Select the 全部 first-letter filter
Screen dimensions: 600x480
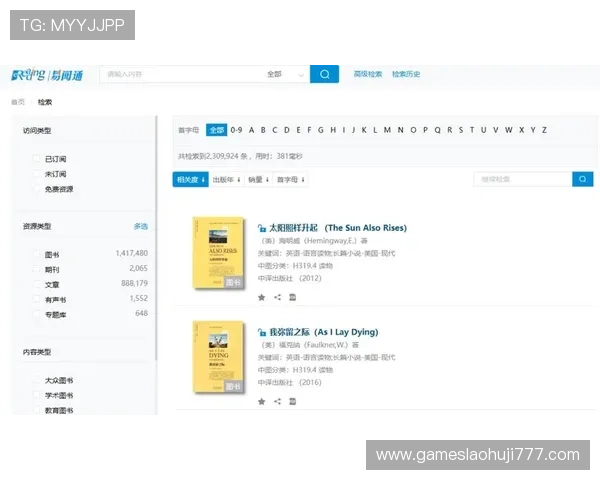coord(217,130)
